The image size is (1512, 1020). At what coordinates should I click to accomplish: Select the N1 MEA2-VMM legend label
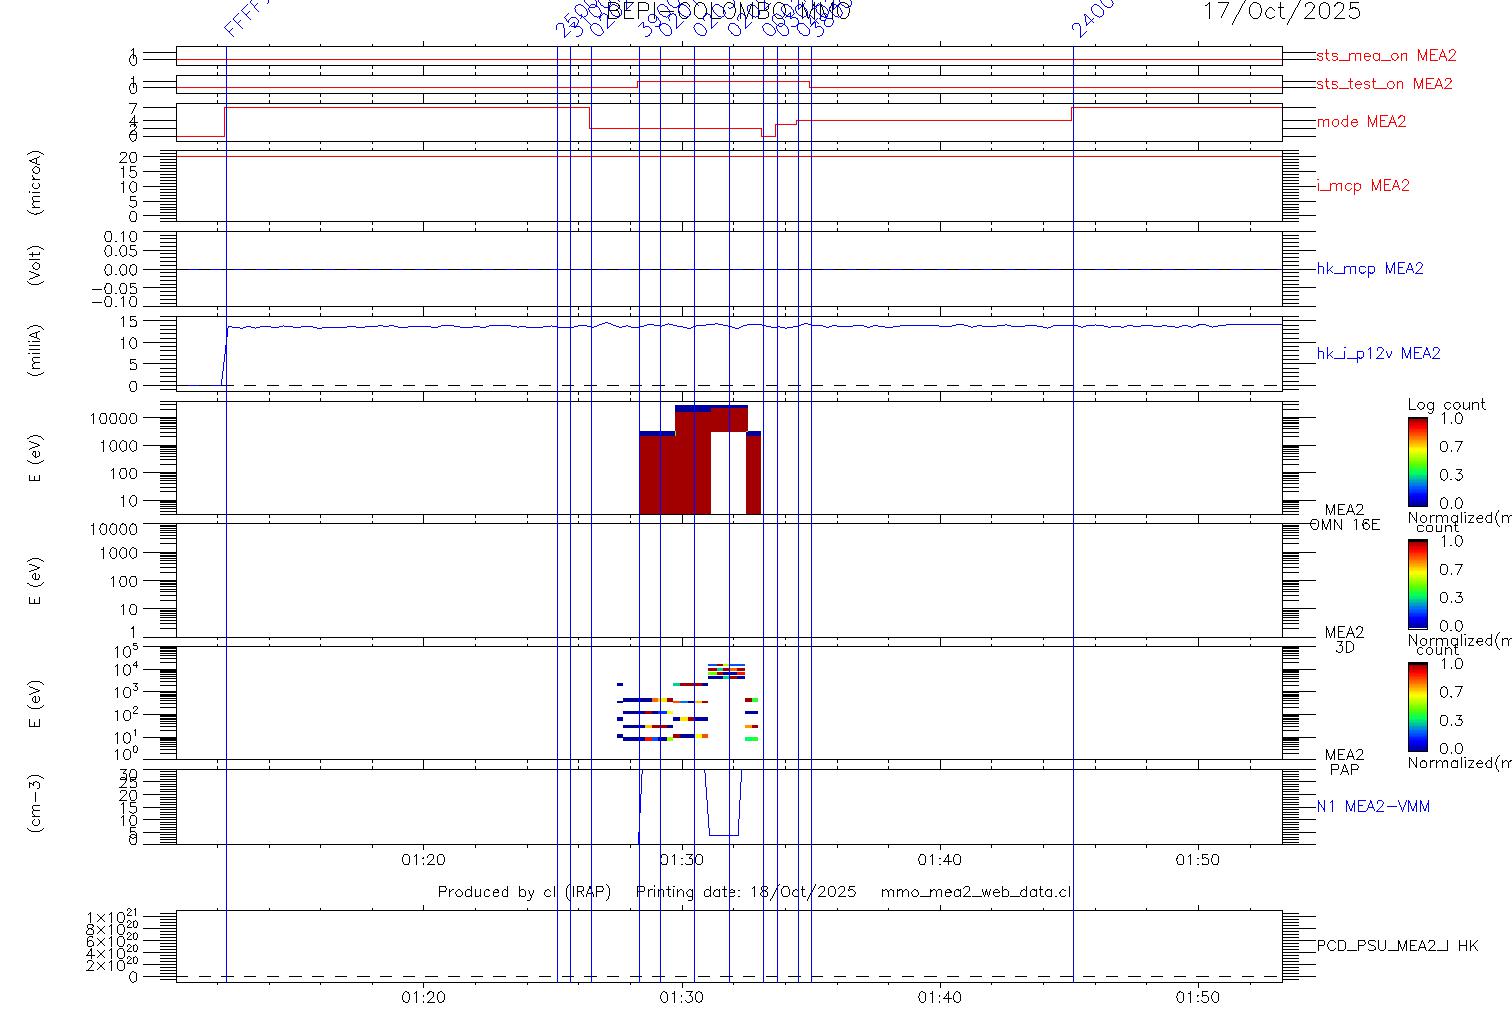tap(1373, 807)
